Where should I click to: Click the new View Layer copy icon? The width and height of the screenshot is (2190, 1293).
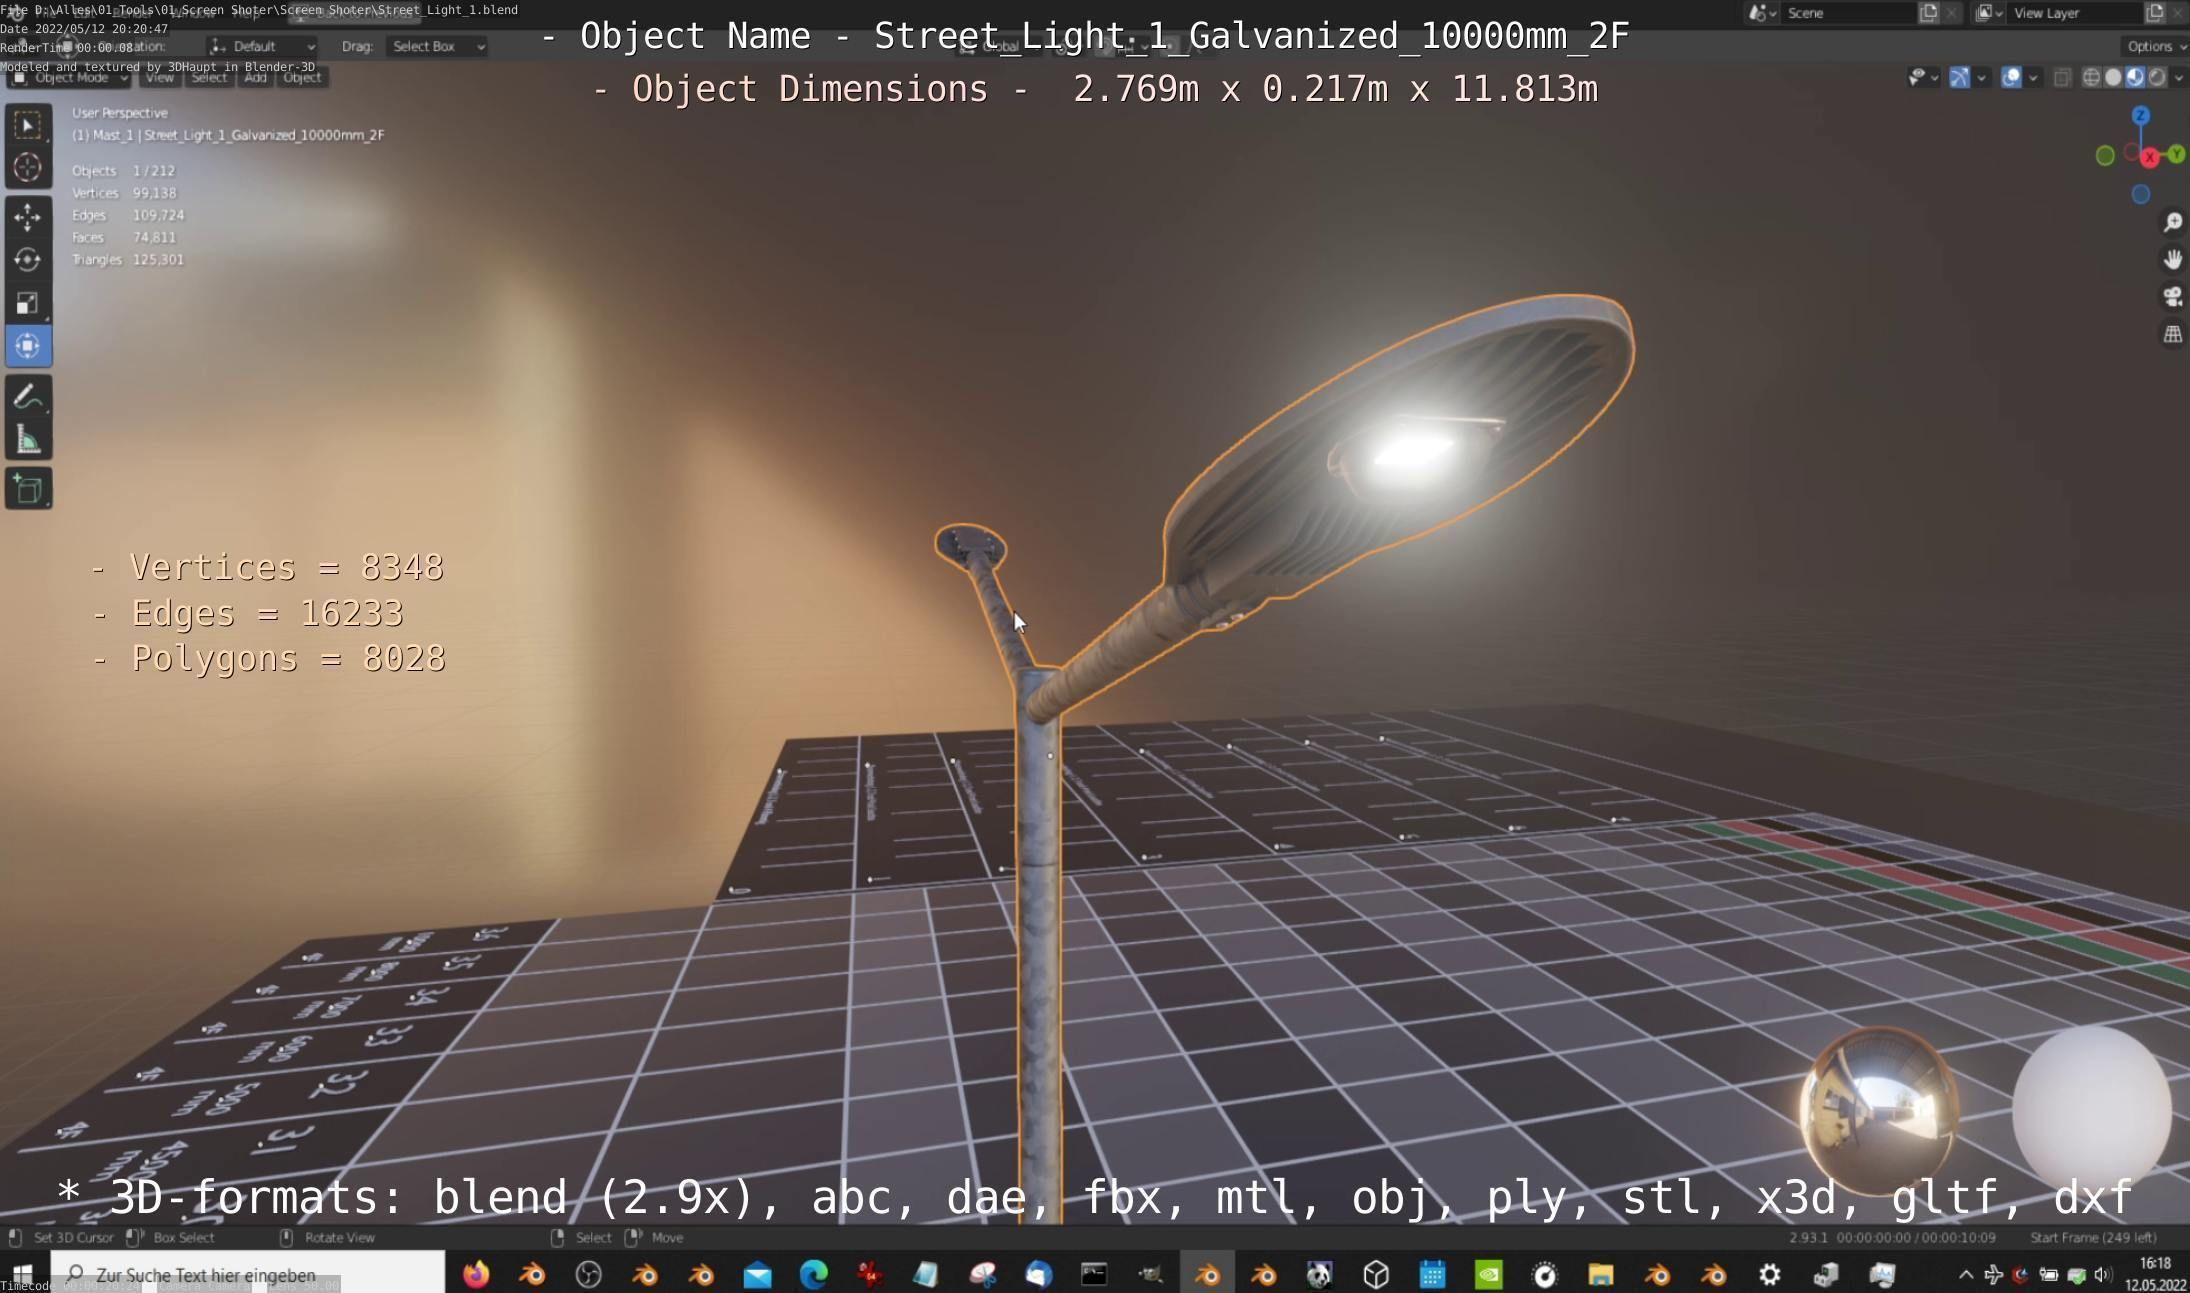[x=2155, y=13]
